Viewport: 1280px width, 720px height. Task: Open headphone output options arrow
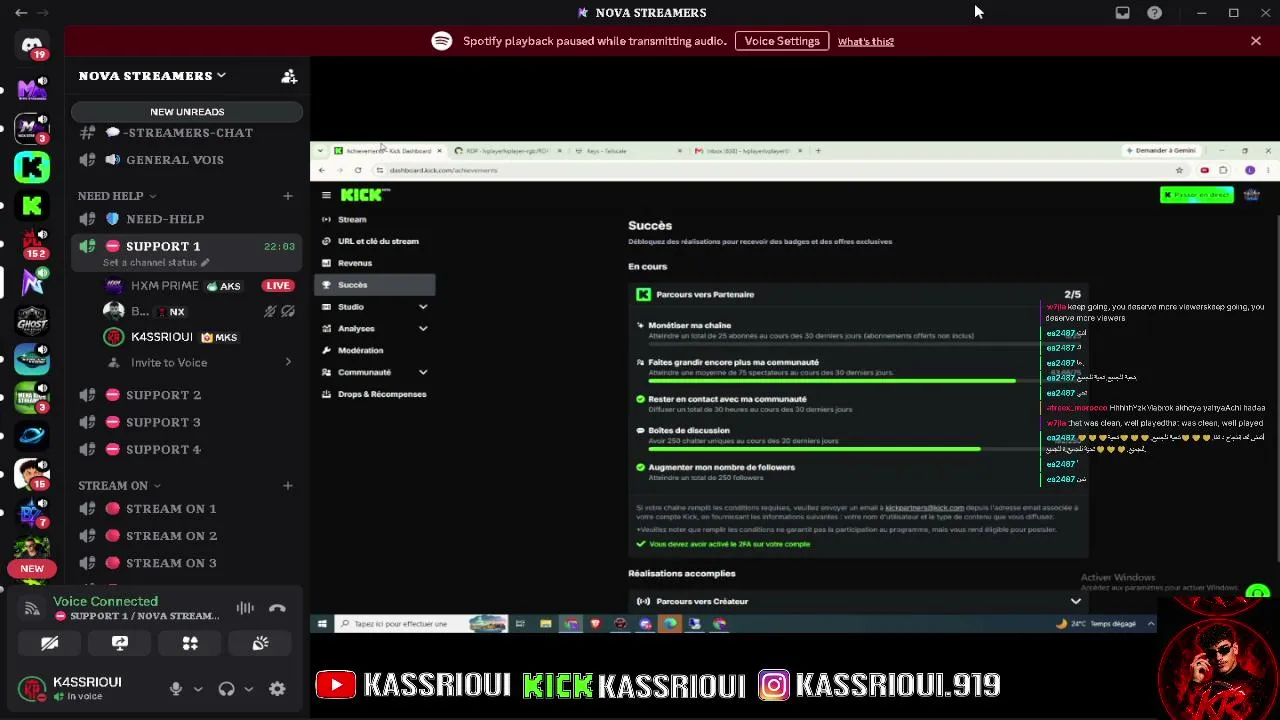(x=248, y=689)
